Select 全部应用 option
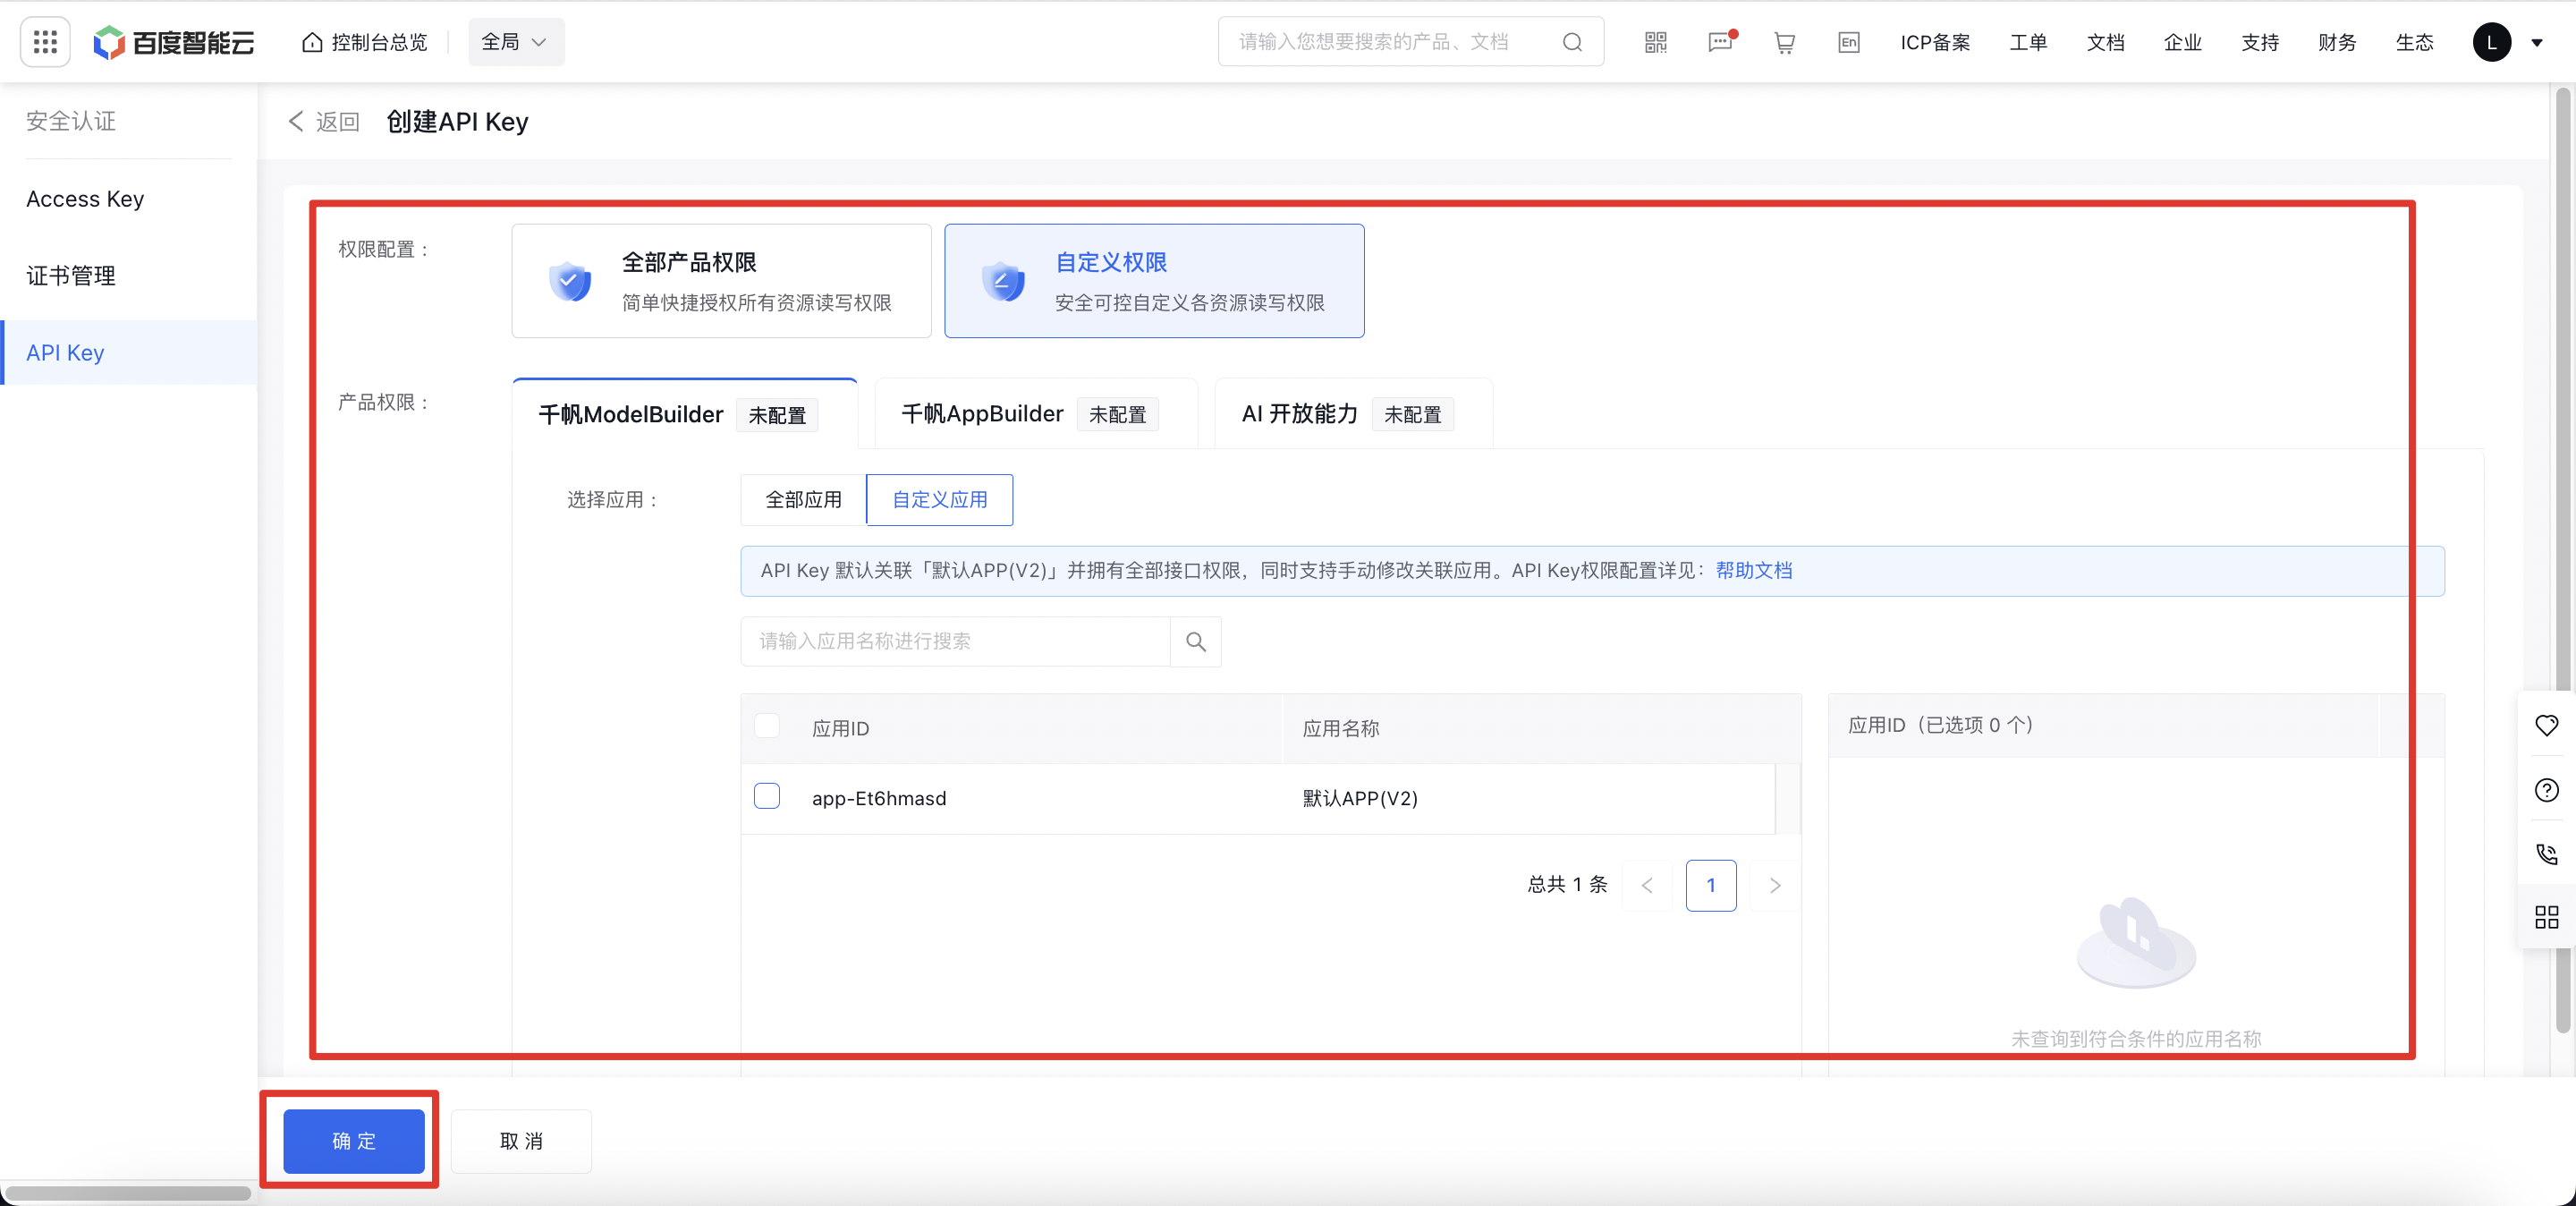2576x1206 pixels. click(x=803, y=500)
